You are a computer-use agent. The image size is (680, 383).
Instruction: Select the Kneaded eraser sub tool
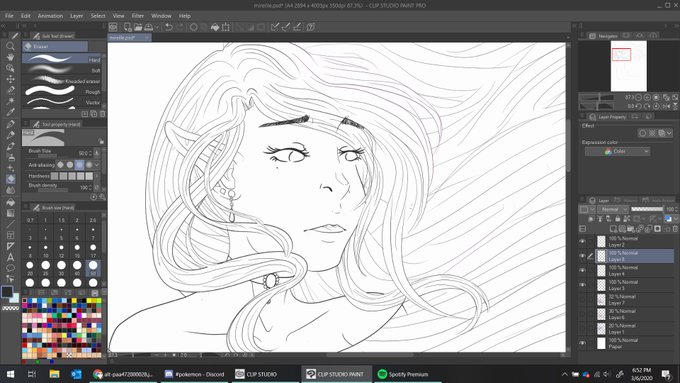tap(61, 80)
